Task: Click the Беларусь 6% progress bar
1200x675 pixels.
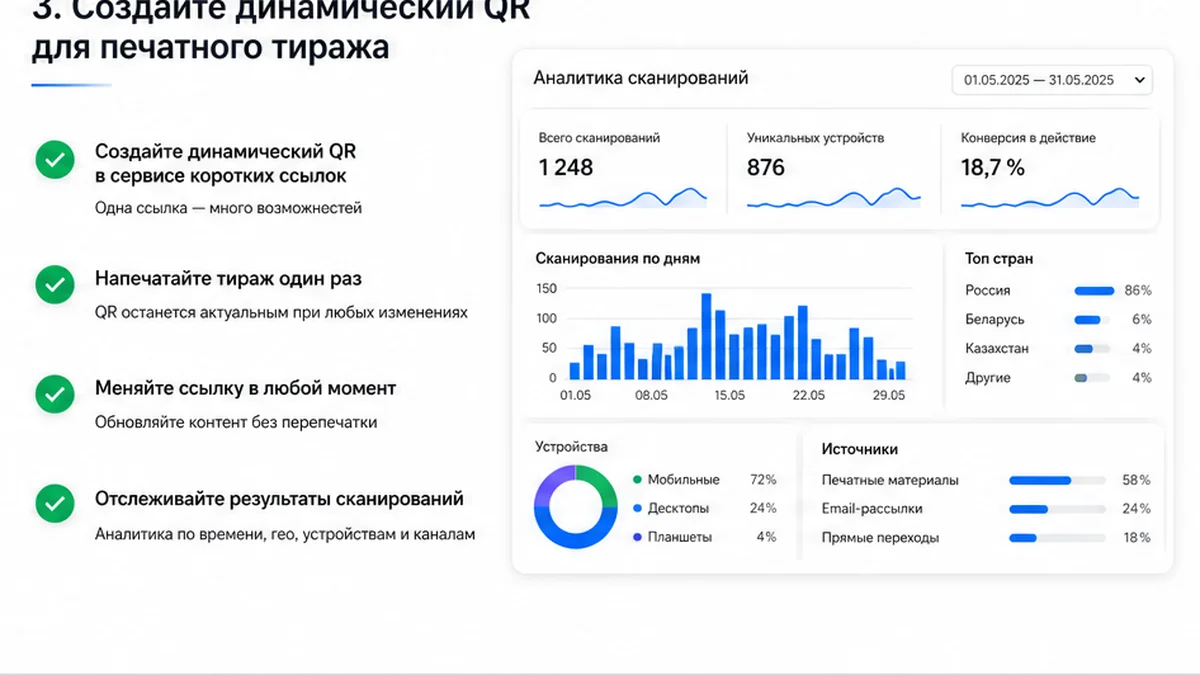Action: pyautogui.click(x=1093, y=320)
